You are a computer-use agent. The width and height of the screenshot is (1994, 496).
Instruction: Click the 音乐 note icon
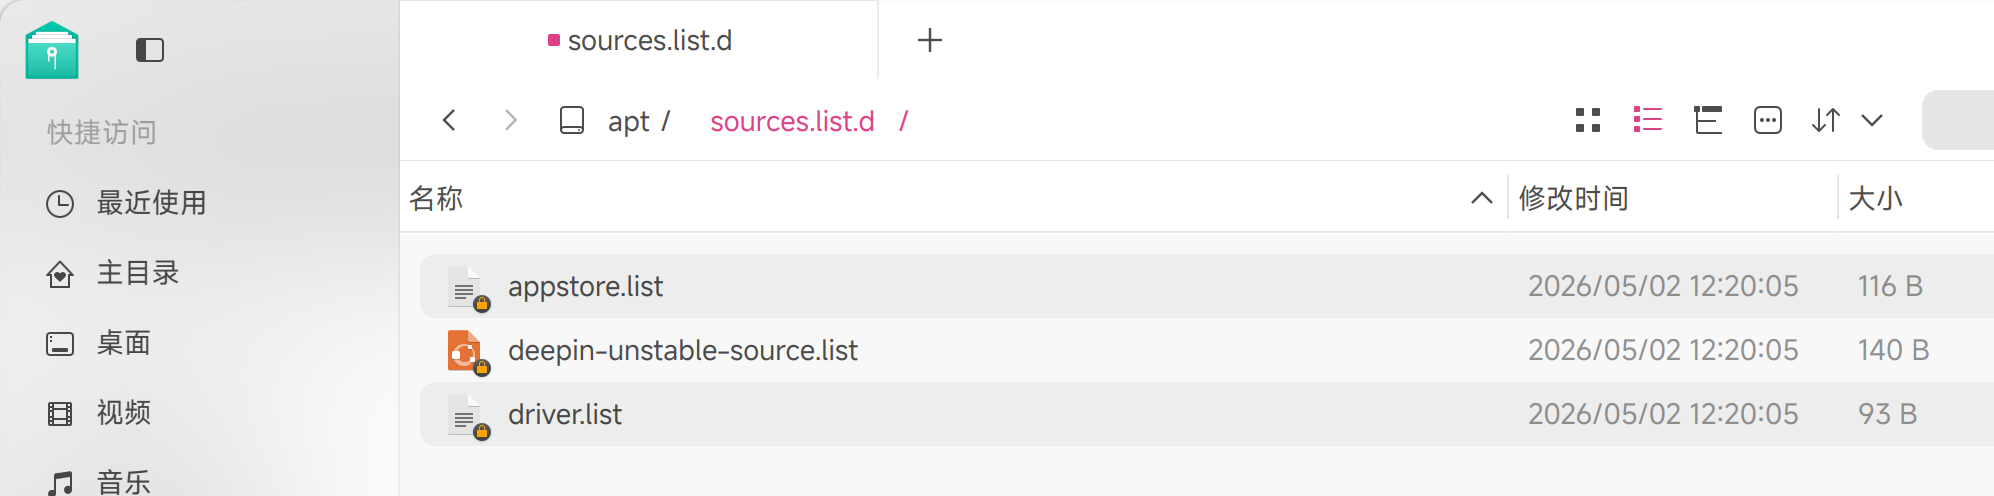coord(60,484)
